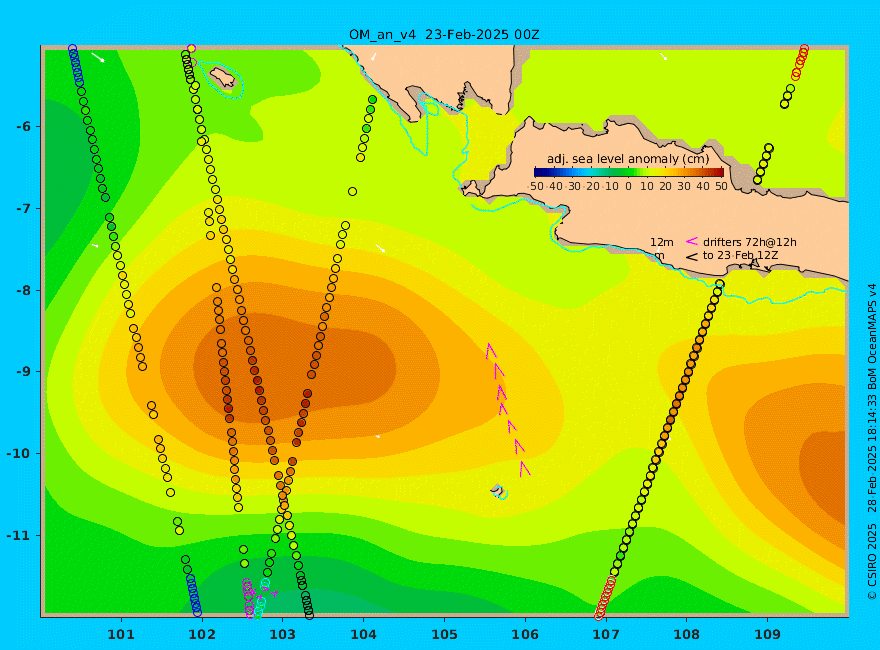Click the black drifter arrow in the legend
880x650 pixels.
pos(691,257)
